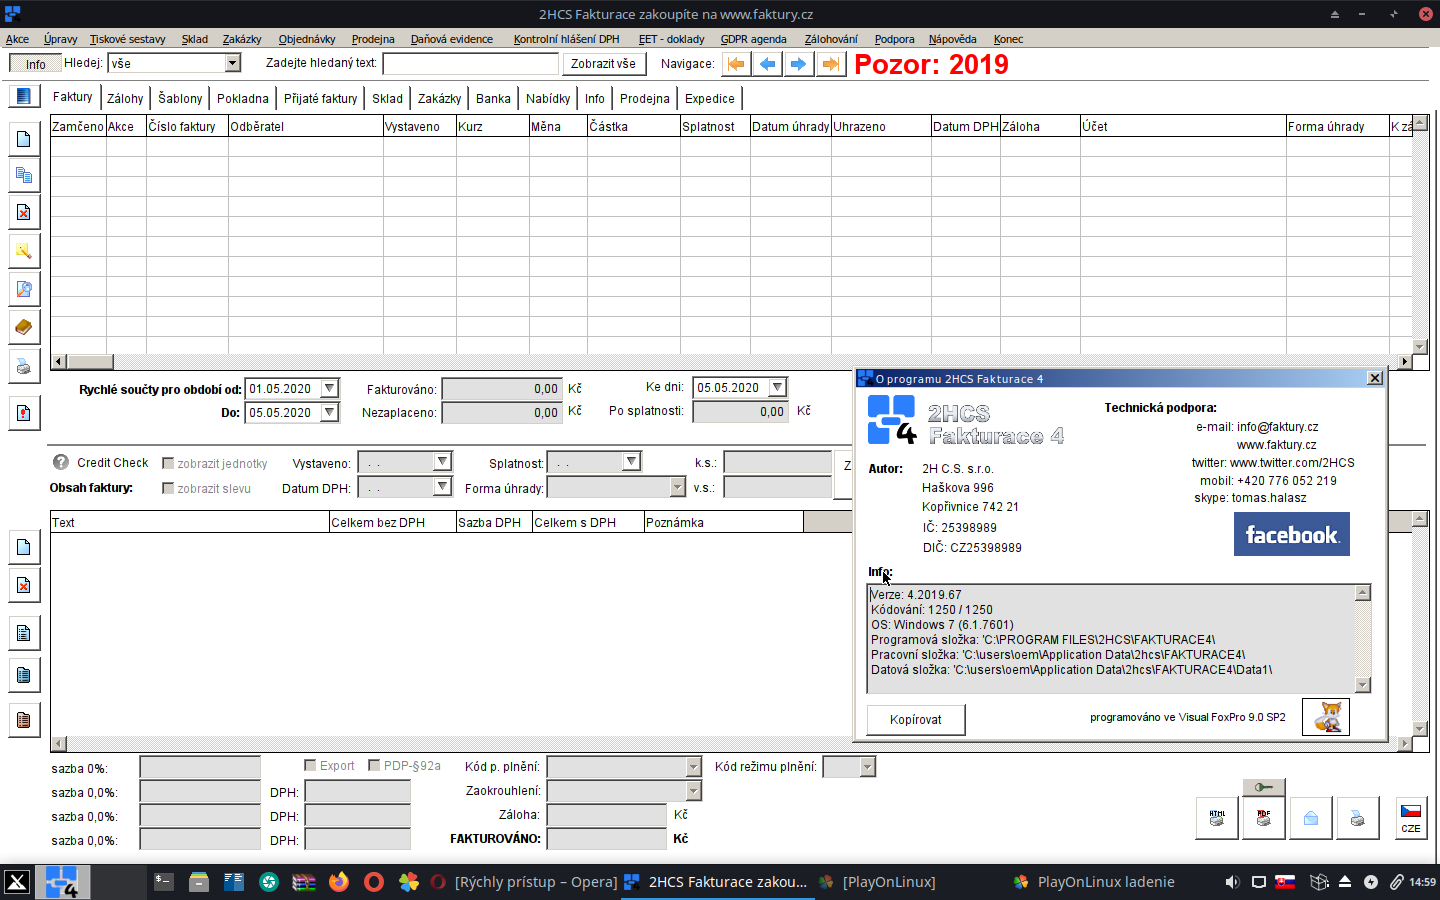Click the key icon above the PDF button
This screenshot has height=900, width=1440.
(x=1264, y=787)
